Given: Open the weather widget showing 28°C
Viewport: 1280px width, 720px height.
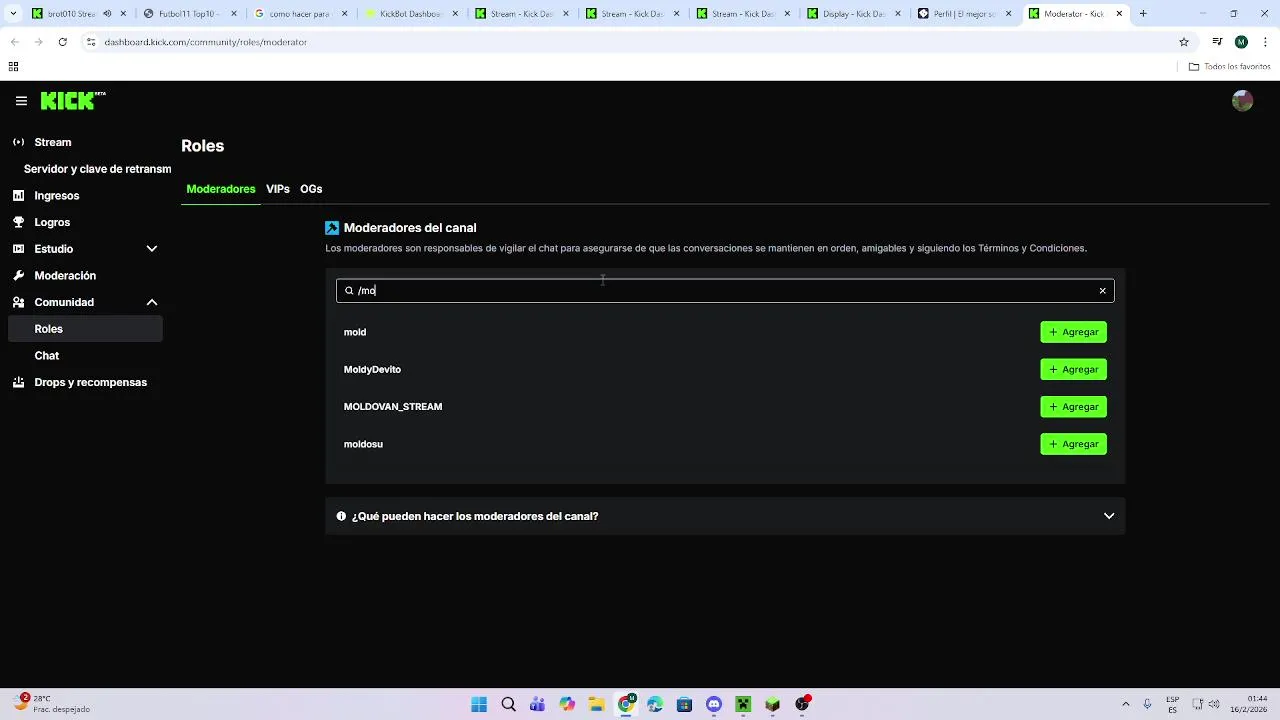Looking at the screenshot, I should 50,703.
